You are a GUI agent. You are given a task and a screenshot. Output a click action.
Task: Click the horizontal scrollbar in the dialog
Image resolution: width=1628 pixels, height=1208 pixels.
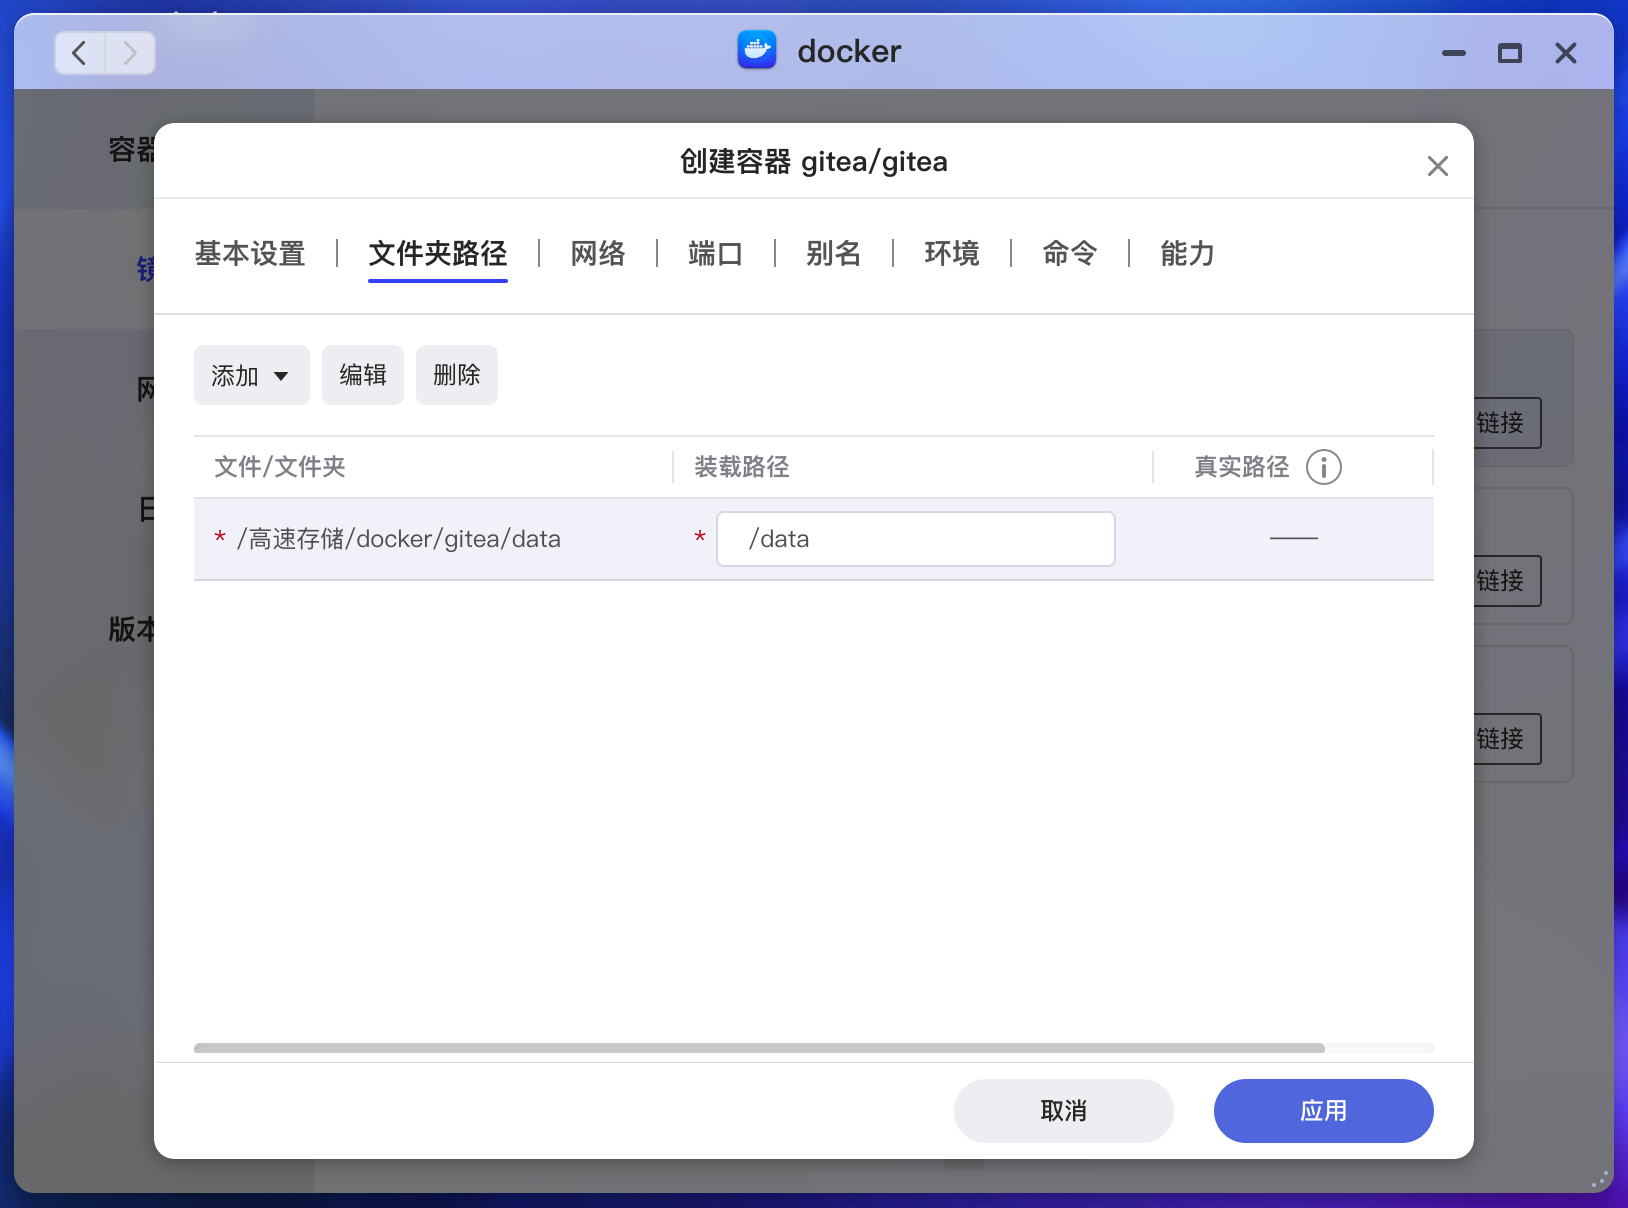759,1048
